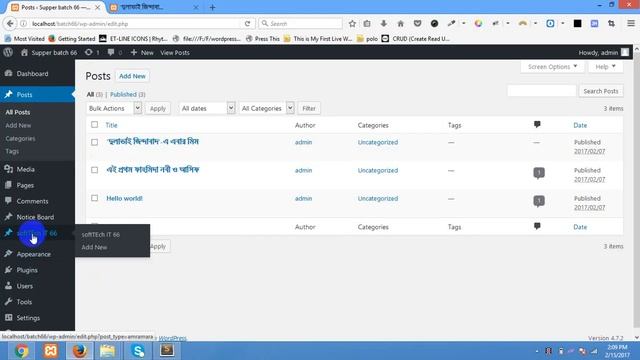Screen dimensions: 640x360
Task: Click View Posts in the admin bar
Action: (175, 53)
